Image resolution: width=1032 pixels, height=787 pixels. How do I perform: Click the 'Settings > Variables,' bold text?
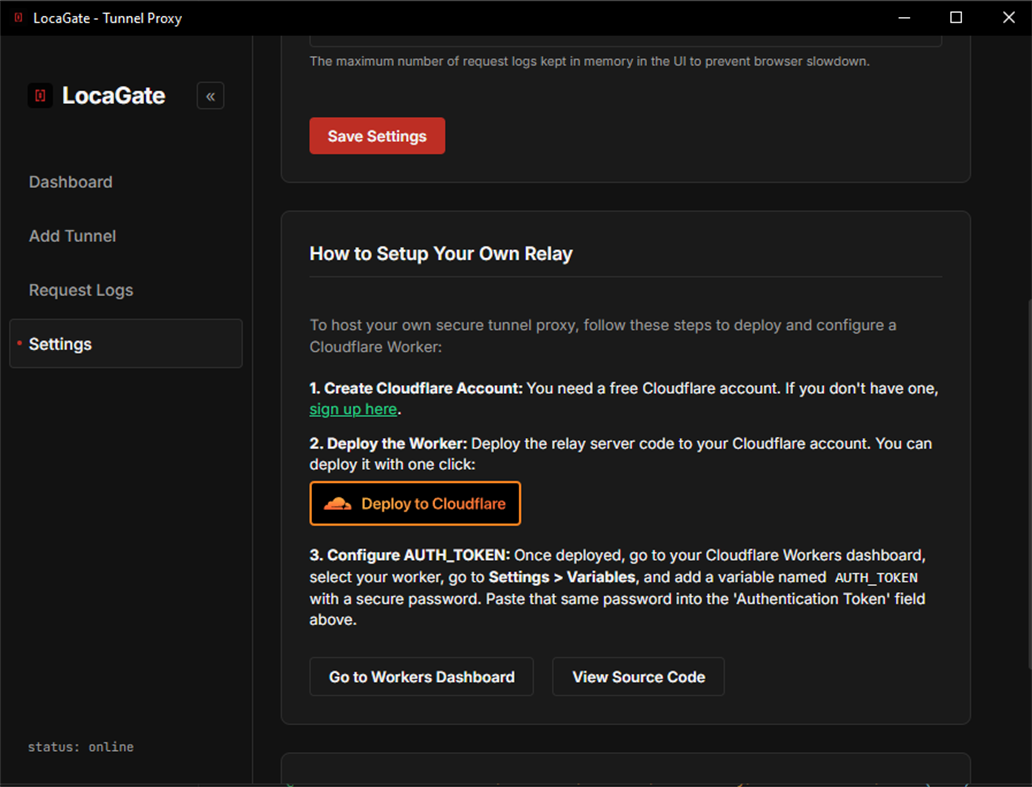pos(563,577)
